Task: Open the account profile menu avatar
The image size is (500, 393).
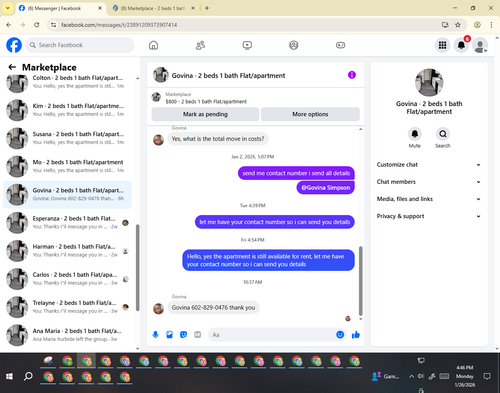Action: (x=480, y=45)
